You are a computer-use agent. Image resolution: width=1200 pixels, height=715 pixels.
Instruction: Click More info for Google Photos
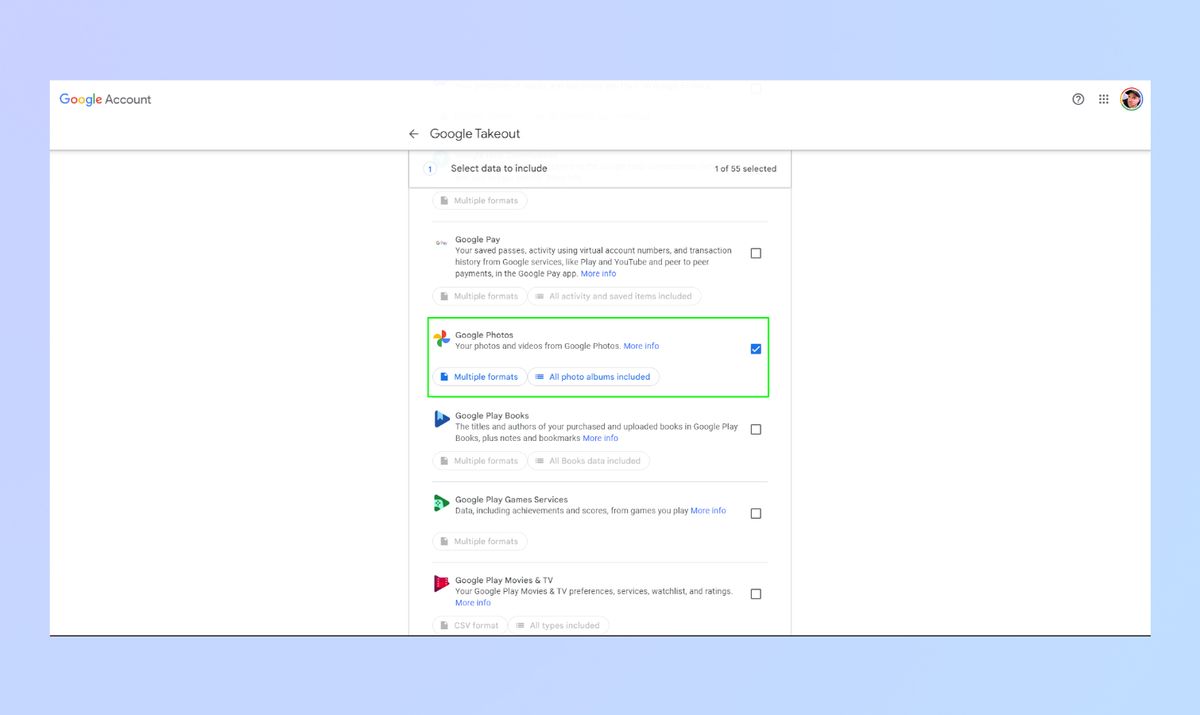tap(641, 345)
